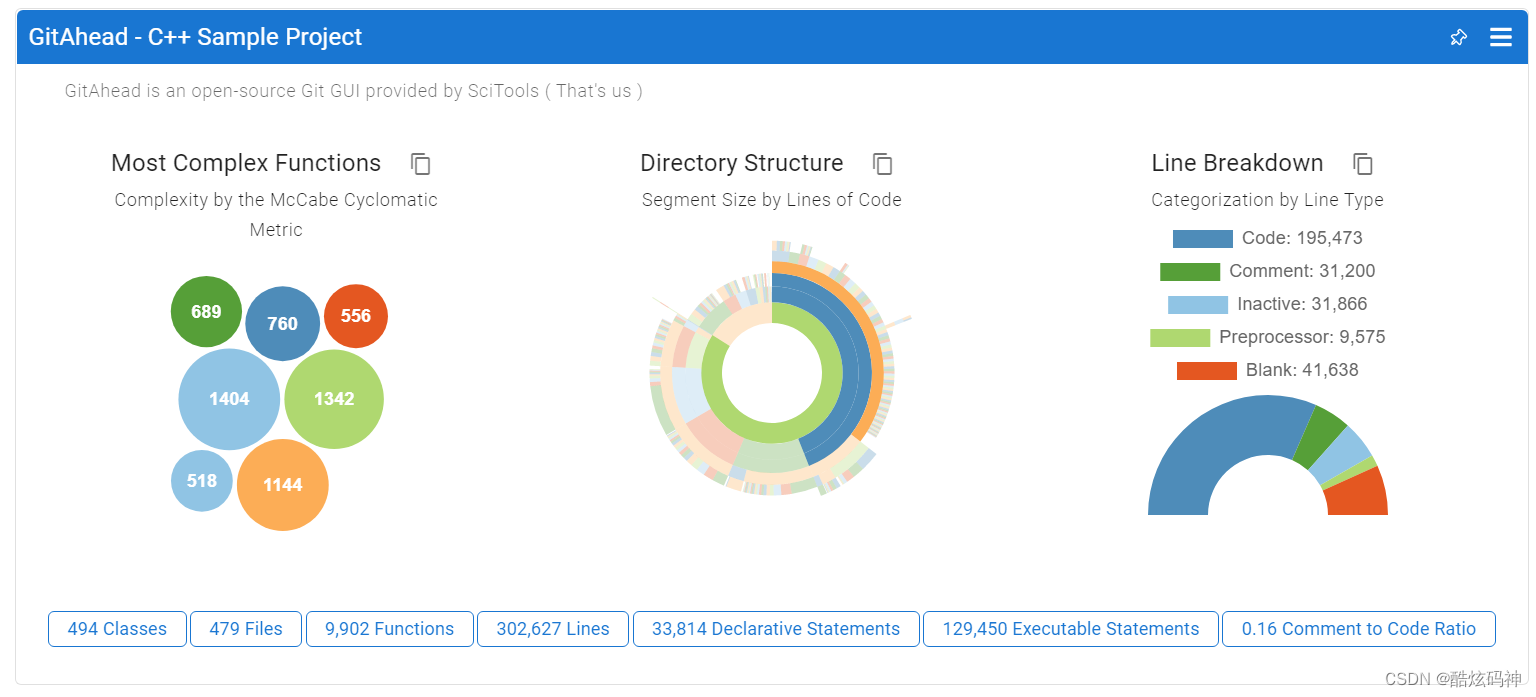Click the GitAhead description text

(354, 91)
